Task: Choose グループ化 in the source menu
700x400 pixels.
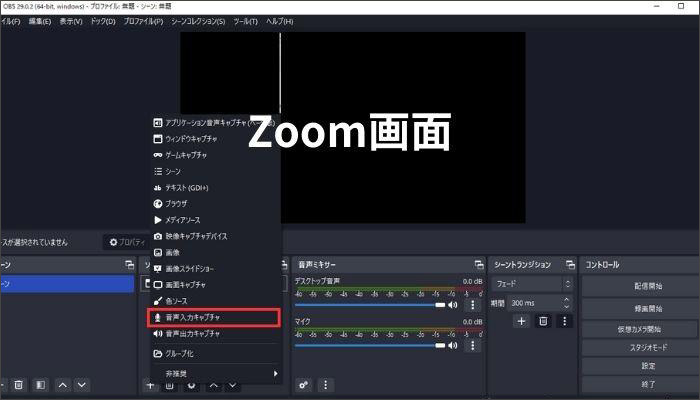Action: coord(214,354)
